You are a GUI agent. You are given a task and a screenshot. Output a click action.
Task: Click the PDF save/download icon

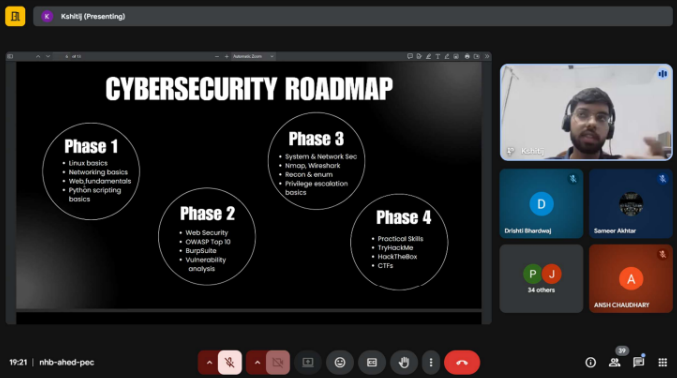pyautogui.click(x=476, y=56)
